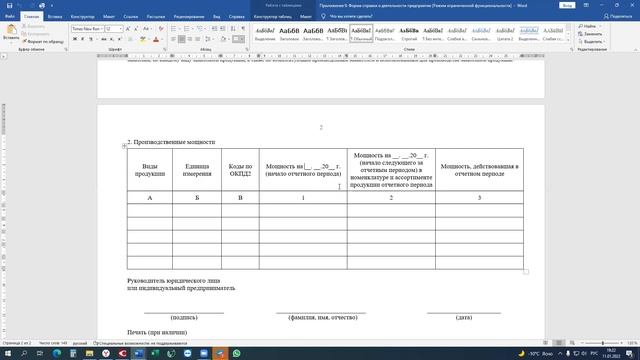The image size is (640, 360).
Task: Click the table move handle icon
Action: [x=124, y=146]
